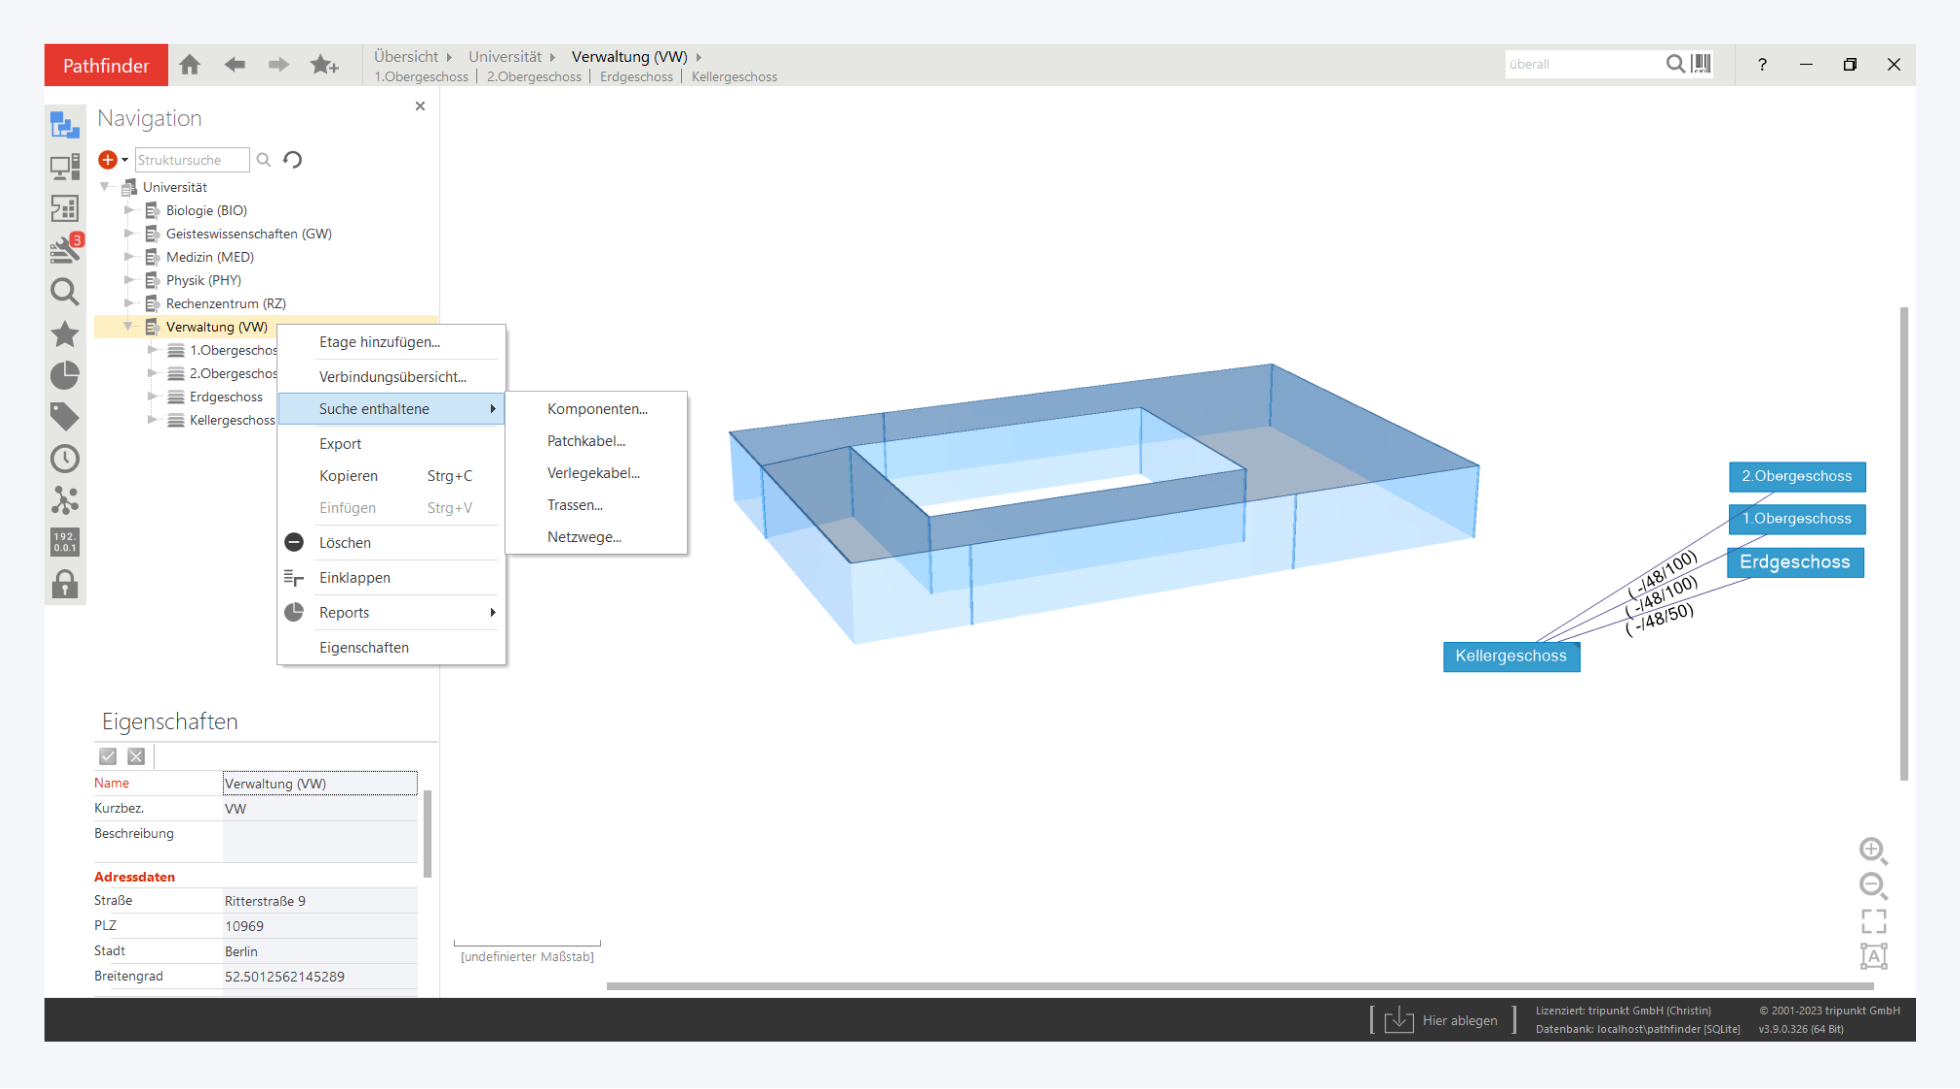Click the tag icon in left sidebar
This screenshot has width=1960, height=1089.
click(65, 416)
